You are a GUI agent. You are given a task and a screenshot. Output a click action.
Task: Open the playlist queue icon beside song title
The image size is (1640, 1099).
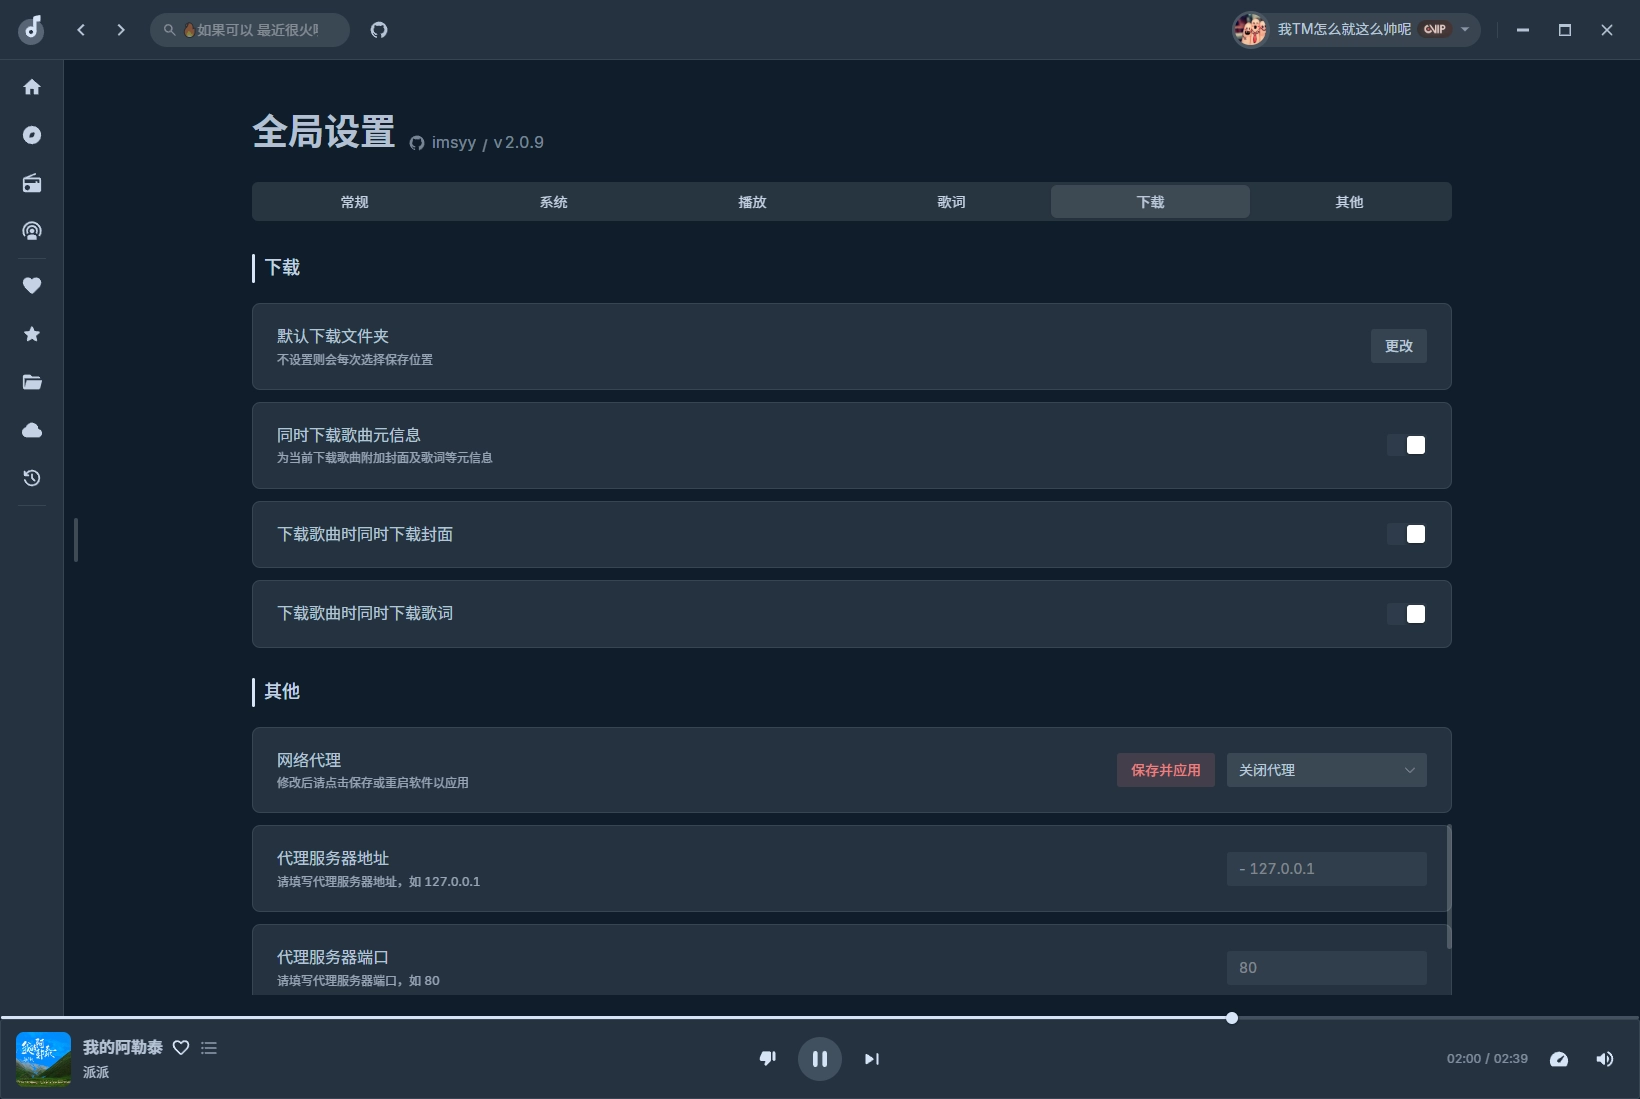(209, 1048)
